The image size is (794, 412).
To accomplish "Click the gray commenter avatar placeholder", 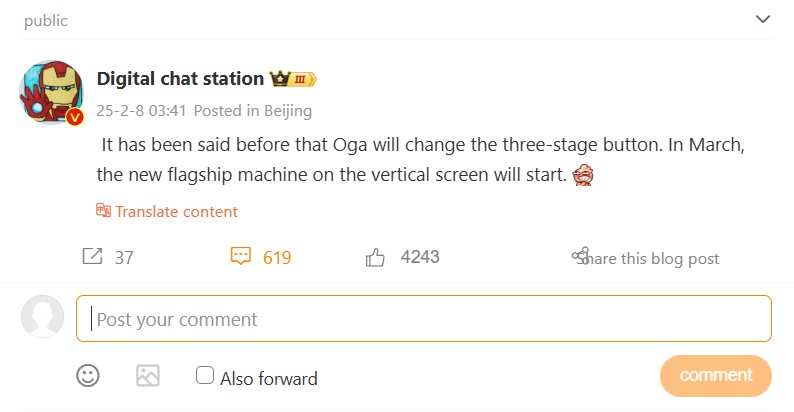I will 43,317.
